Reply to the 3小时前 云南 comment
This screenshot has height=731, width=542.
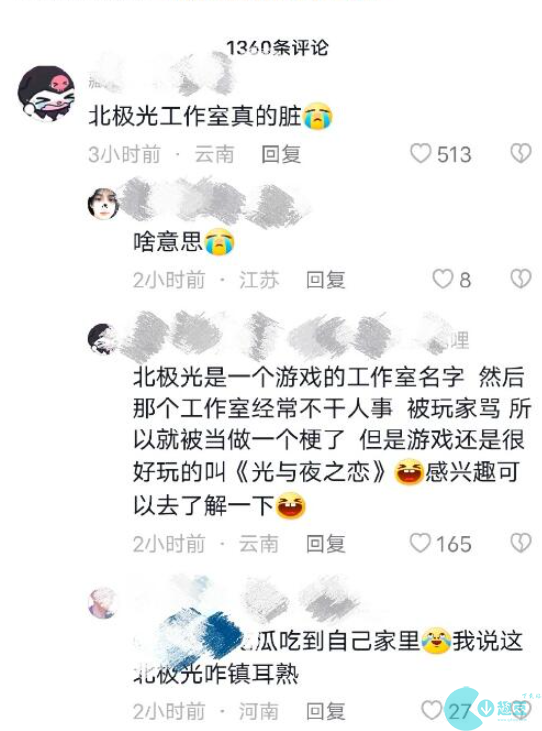[281, 154]
